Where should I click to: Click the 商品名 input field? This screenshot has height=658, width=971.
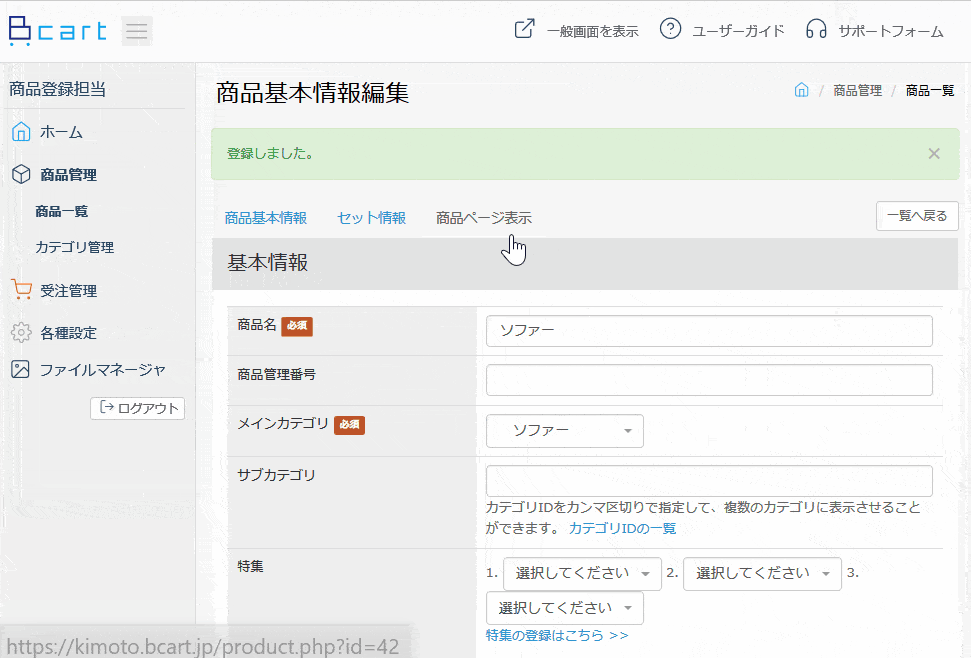pyautogui.click(x=709, y=331)
